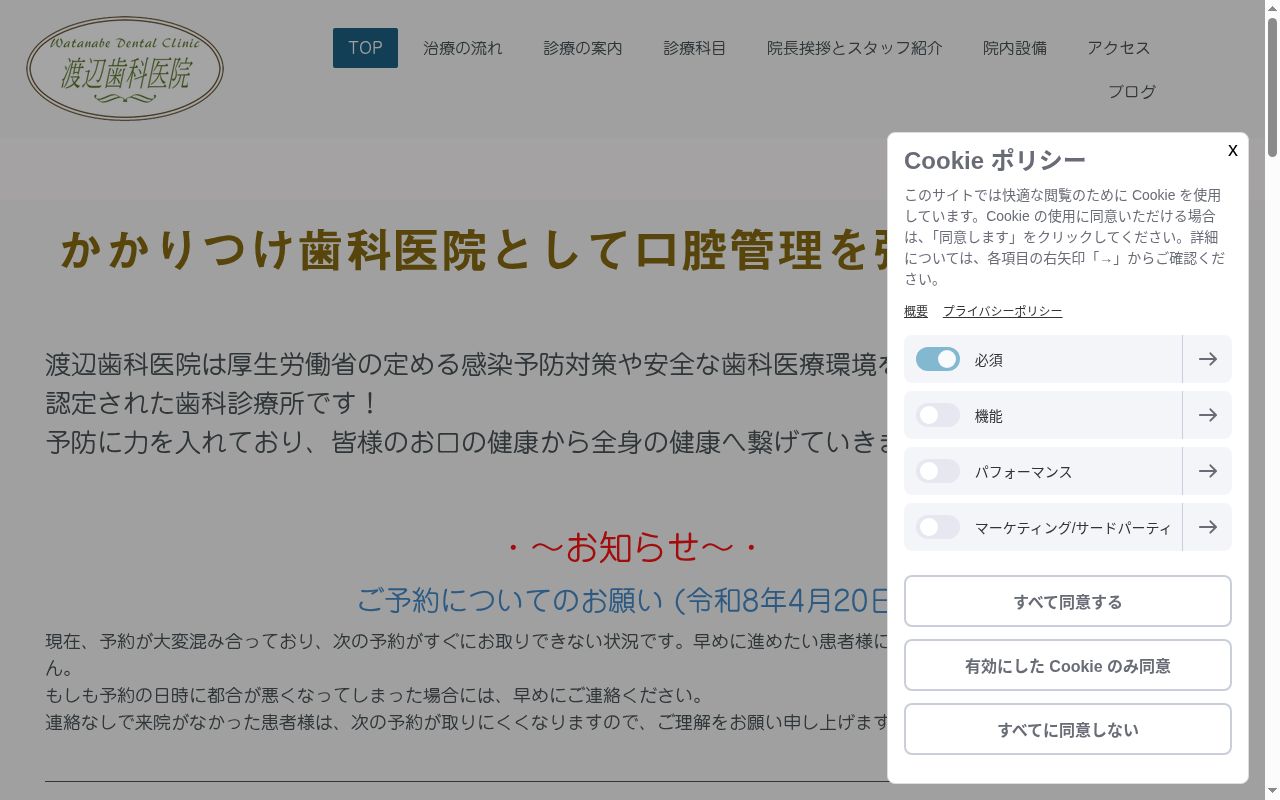Click the page's vertical scrollbar thumb
This screenshot has width=1280, height=800.
[1272, 86]
